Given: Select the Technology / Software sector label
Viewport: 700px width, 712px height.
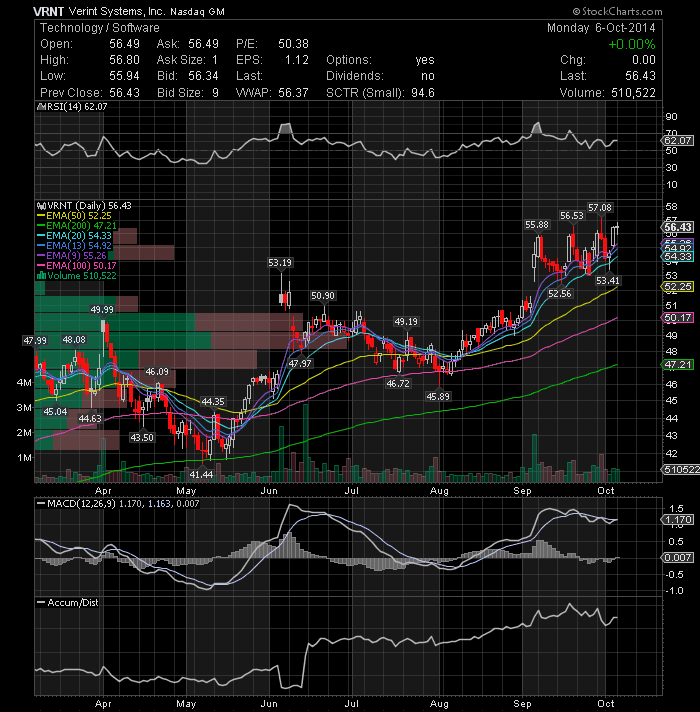Looking at the screenshot, I should coord(100,28).
